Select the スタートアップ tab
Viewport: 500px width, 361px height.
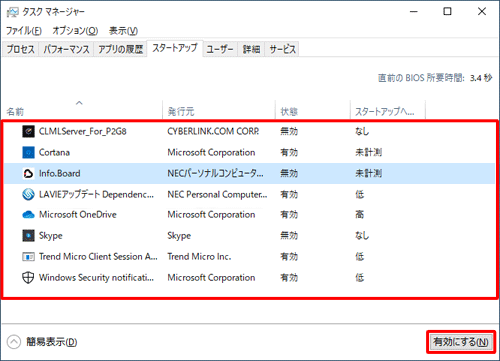(x=175, y=49)
